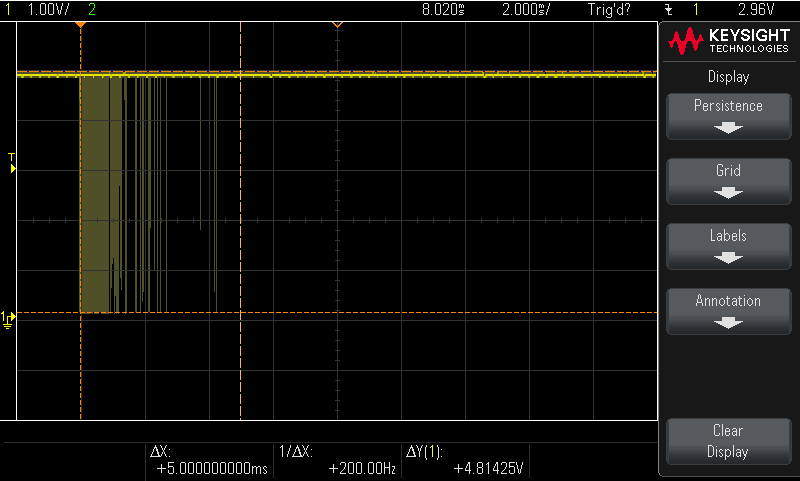The image size is (800, 481).
Task: Open the Grid softkey menu
Action: tap(728, 180)
